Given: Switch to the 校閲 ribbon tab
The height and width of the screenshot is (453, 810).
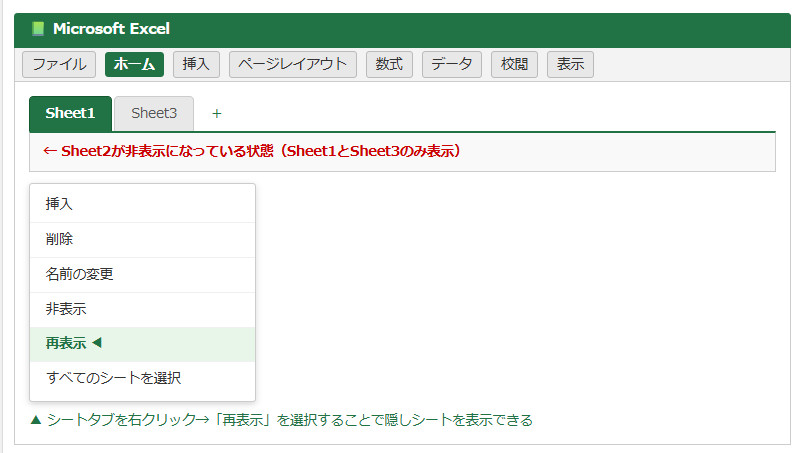Looking at the screenshot, I should pos(514,64).
